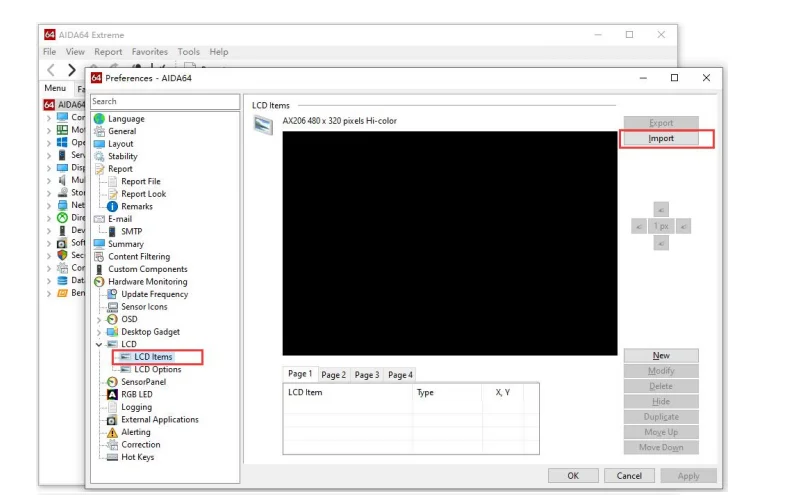
Task: Click the Stability icon
Action: click(x=99, y=156)
